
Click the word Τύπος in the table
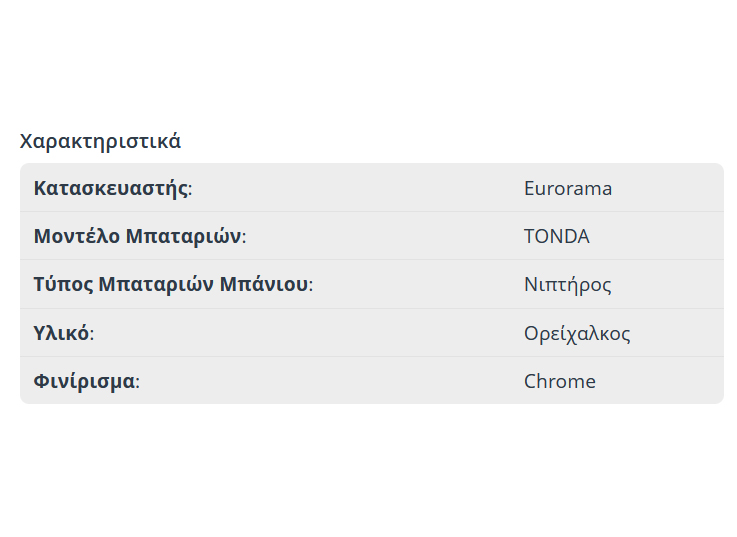(x=63, y=284)
